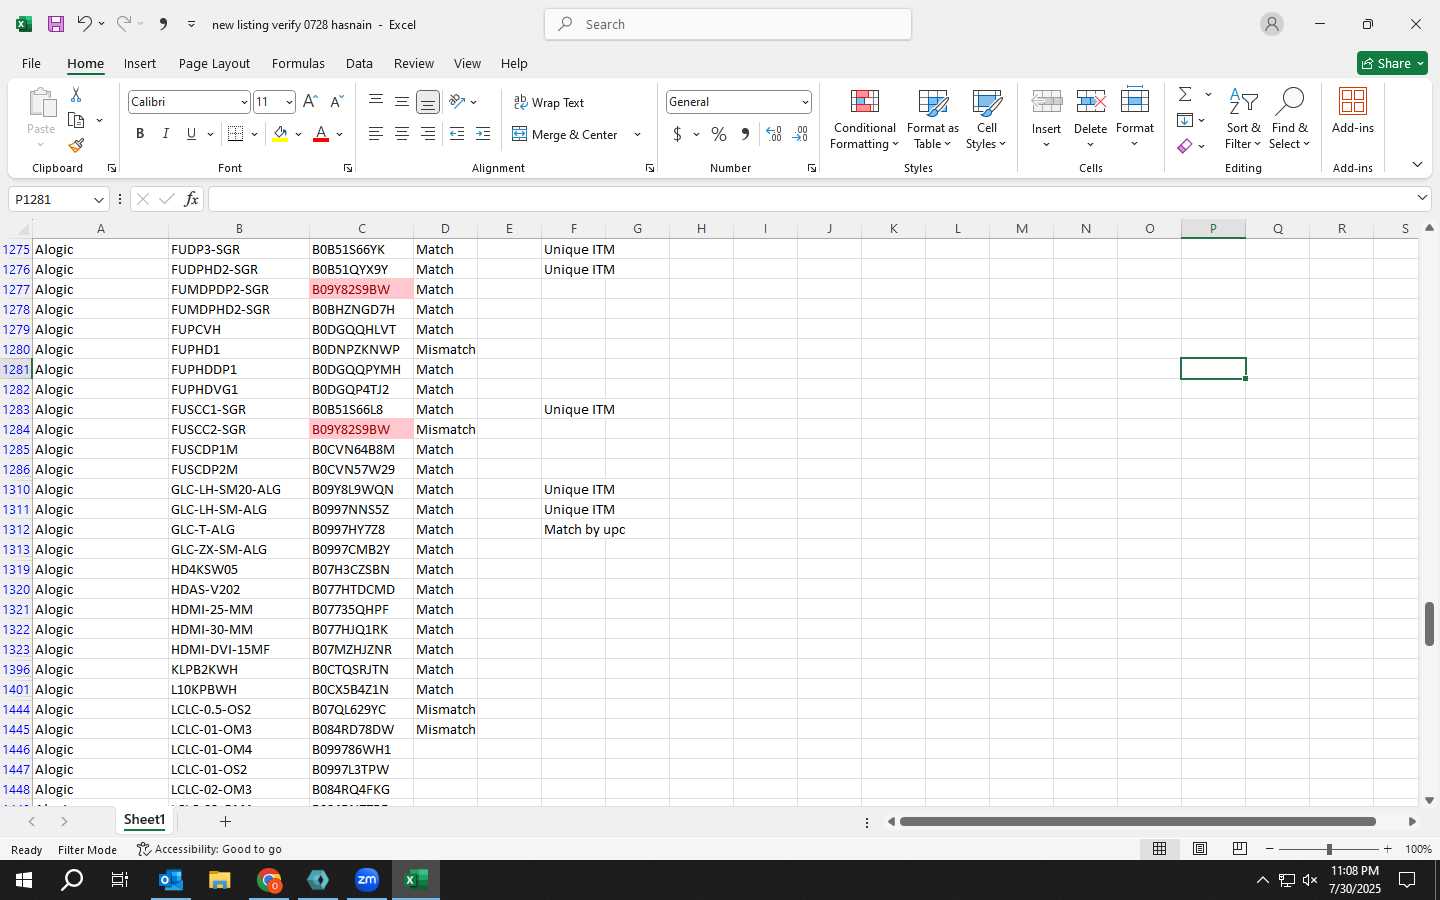Viewport: 1440px width, 900px height.
Task: Toggle italic formatting
Action: tap(166, 134)
